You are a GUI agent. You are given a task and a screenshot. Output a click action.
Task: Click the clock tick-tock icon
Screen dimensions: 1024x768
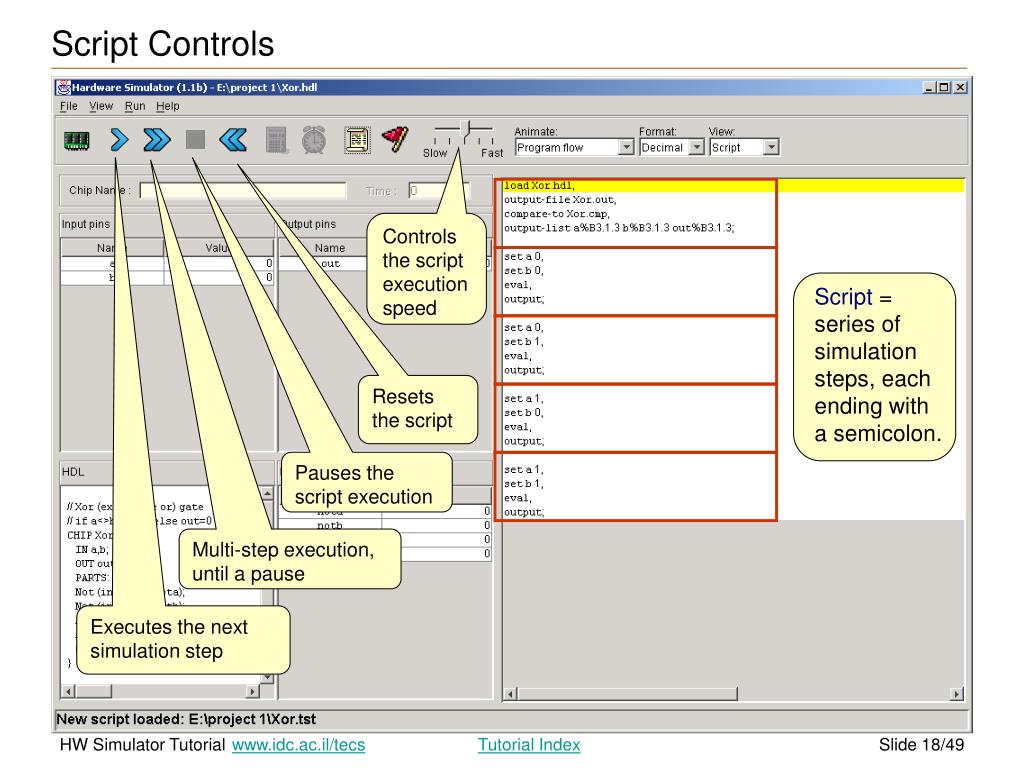[314, 140]
